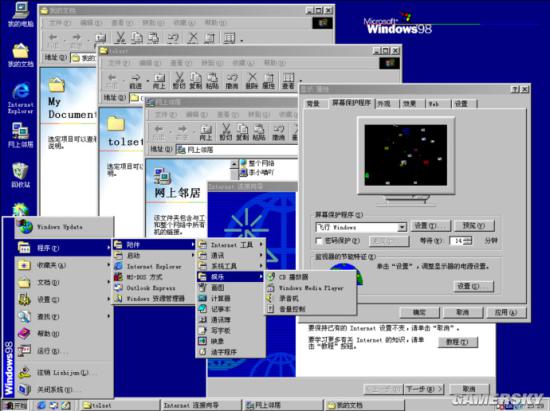Click 关闭系统 shut down in Start menu

click(64, 389)
